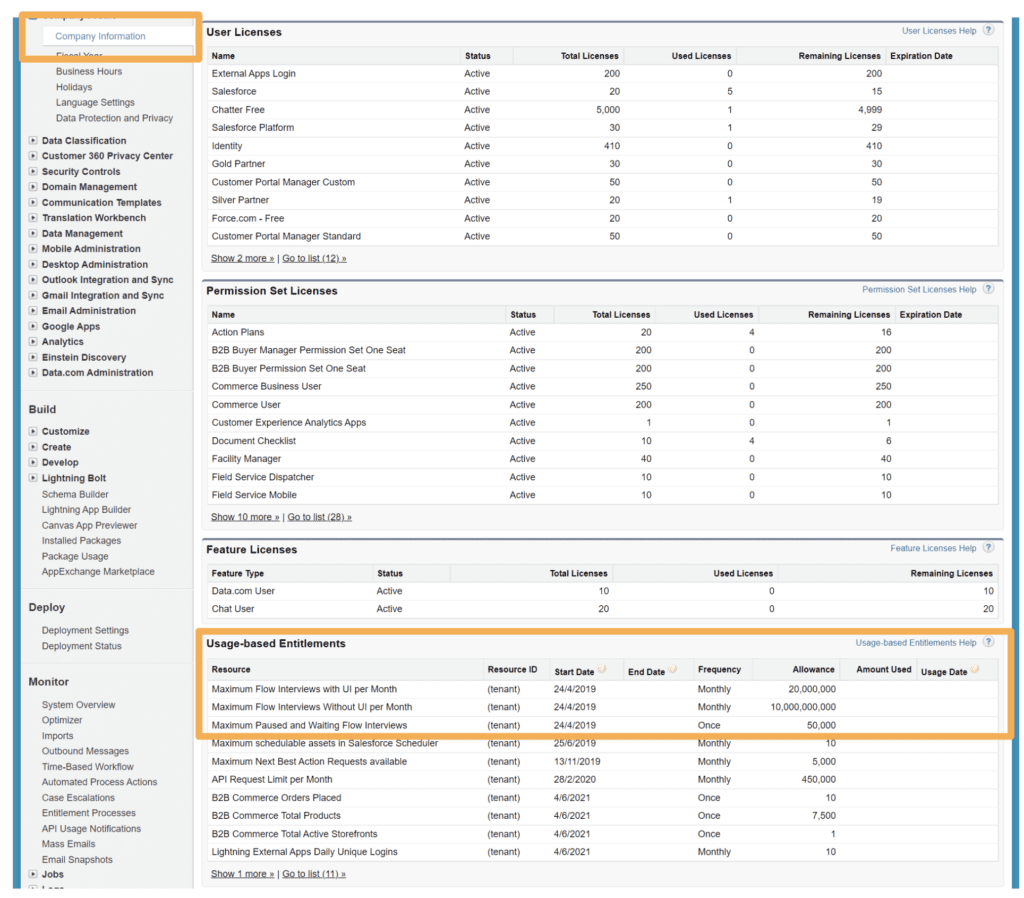1024x898 pixels.
Task: Click info icon next to Usage Date
Action: click(975, 669)
